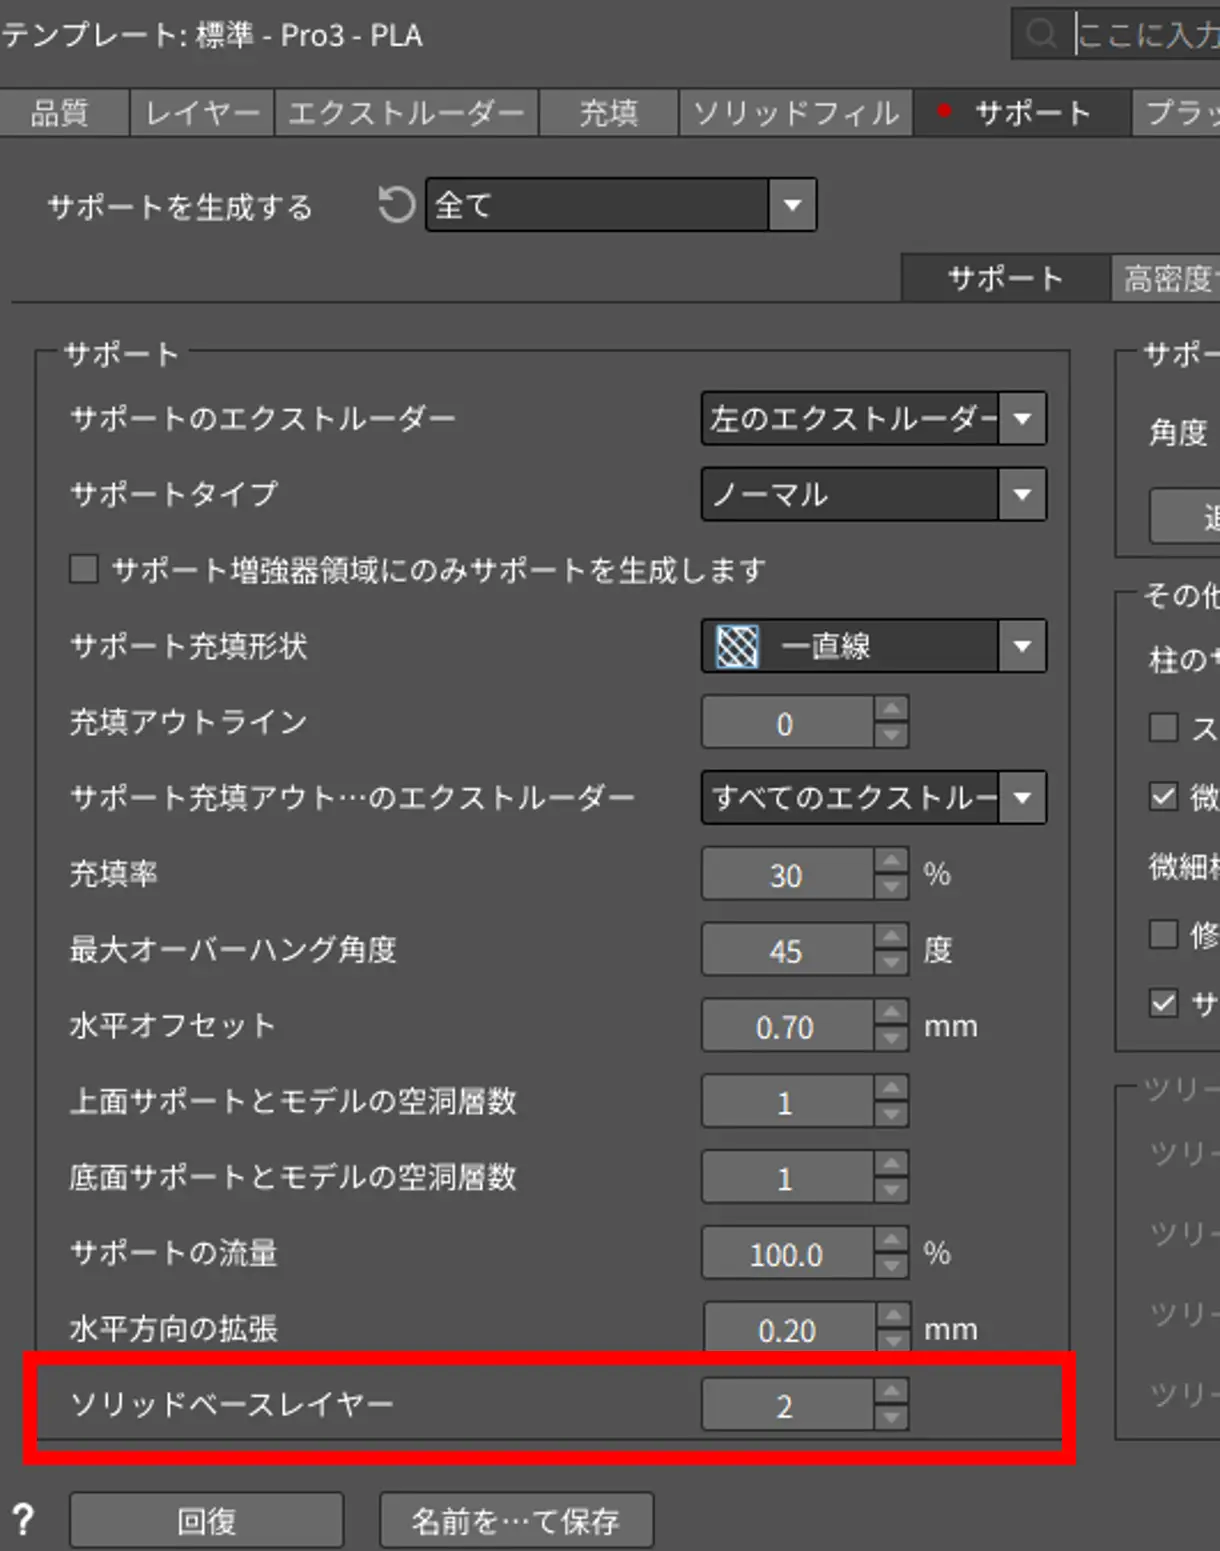Click the search magnifier icon

(1041, 34)
